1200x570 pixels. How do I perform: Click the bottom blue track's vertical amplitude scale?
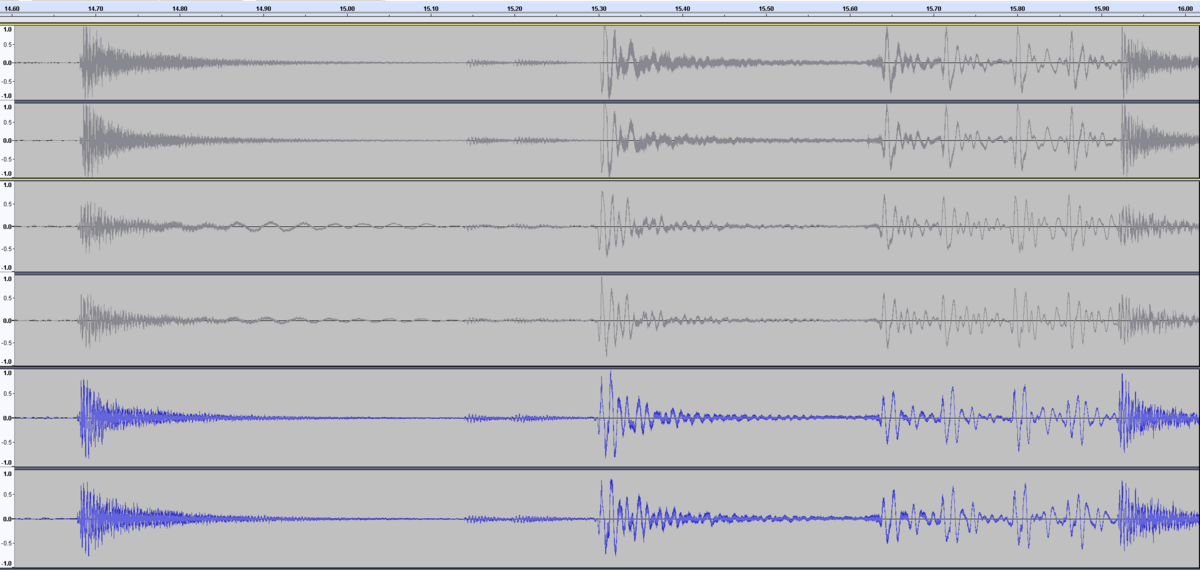pos(8,518)
